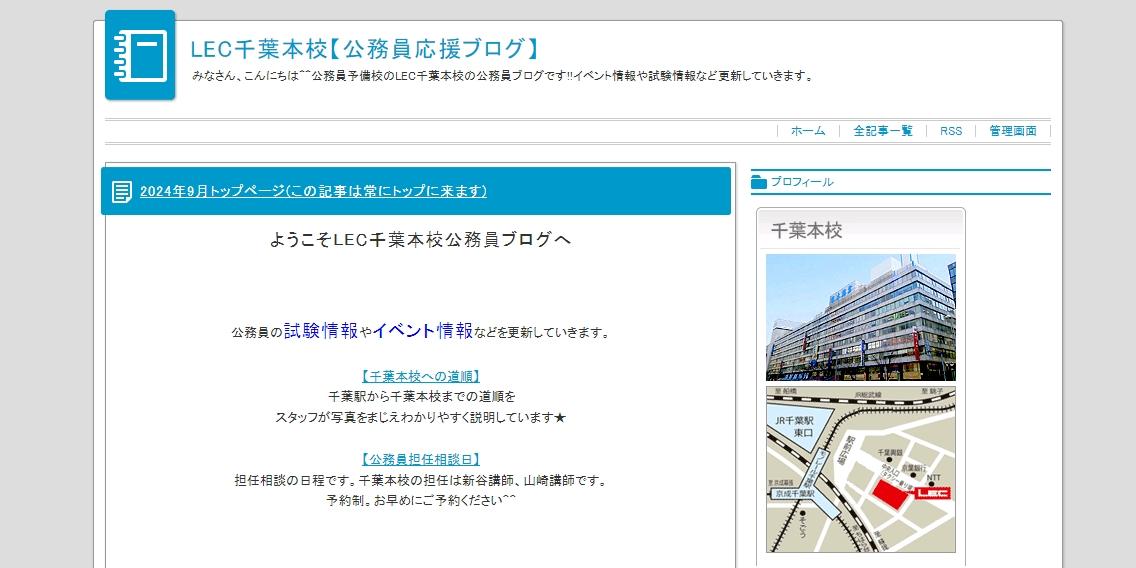Open 全記事一覧 in the navigation bar
This screenshot has width=1136, height=568.
click(882, 131)
